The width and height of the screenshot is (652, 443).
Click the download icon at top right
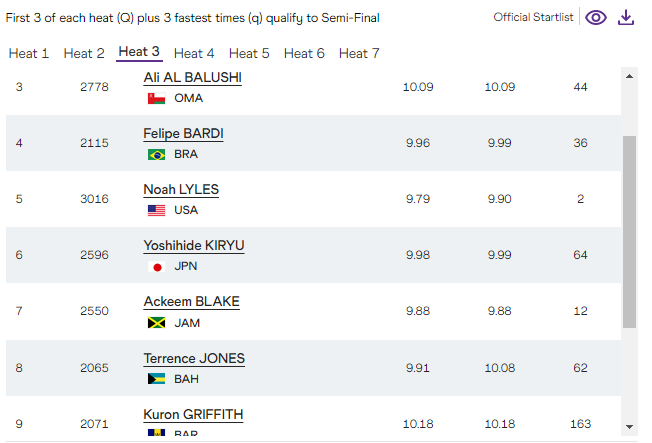point(626,18)
